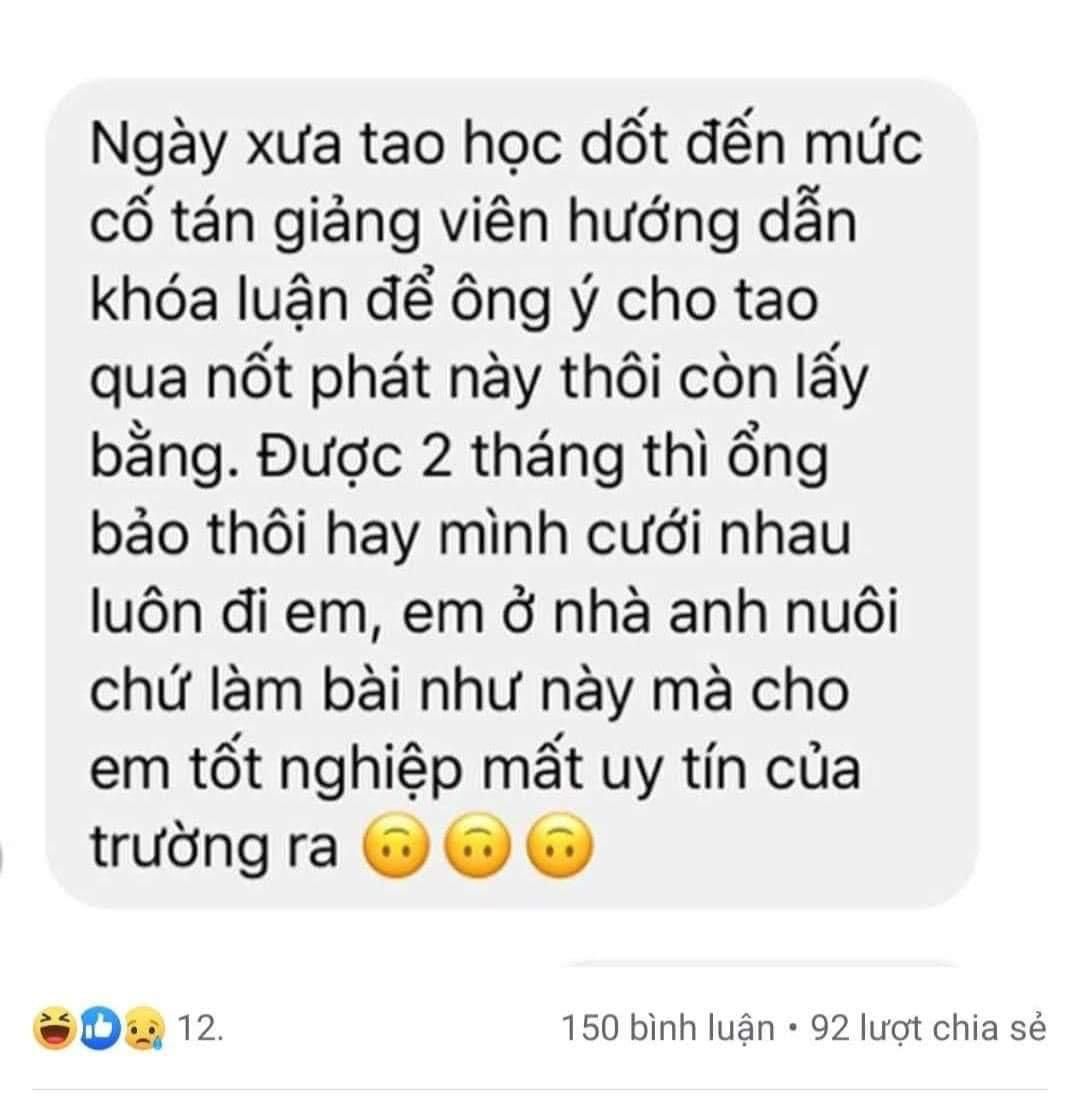Screen dimensions: 1080x1098
Task: Click the text 'Được 2 tháng thì ổng'
Action: click(x=543, y=457)
